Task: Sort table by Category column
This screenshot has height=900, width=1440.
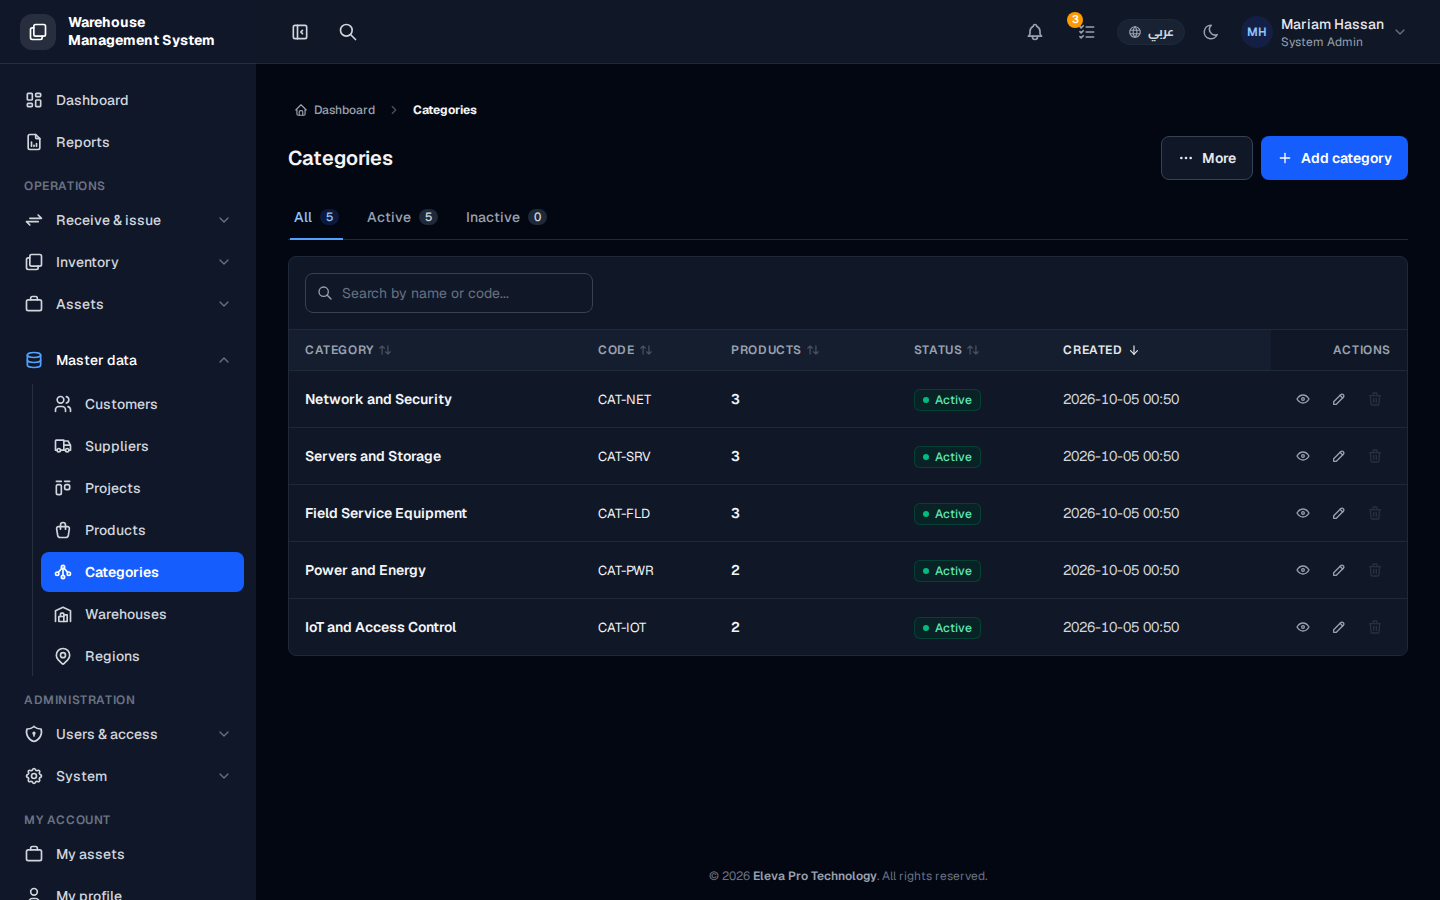Action: (x=348, y=350)
